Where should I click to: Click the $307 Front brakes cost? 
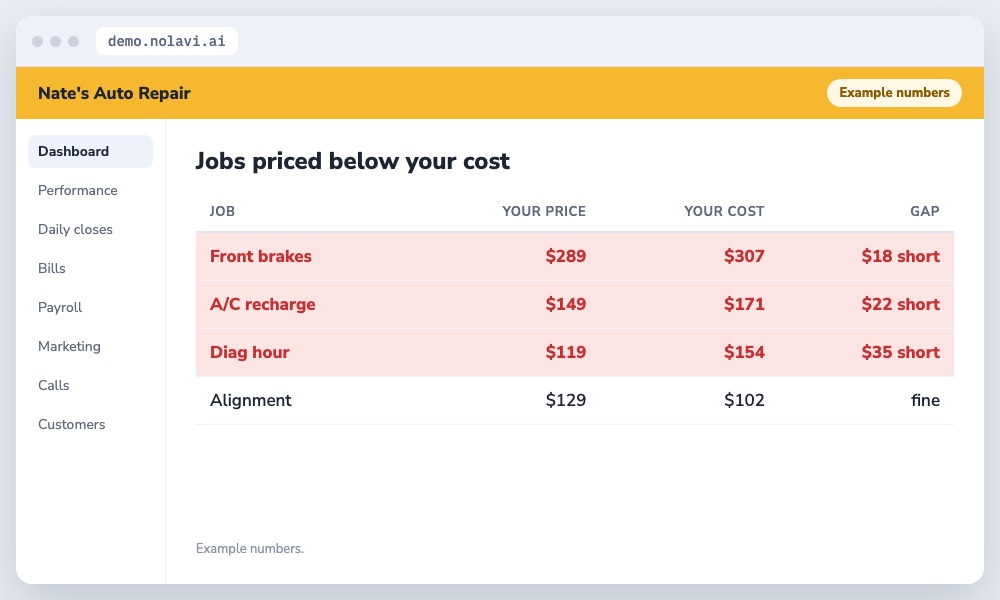pos(744,256)
